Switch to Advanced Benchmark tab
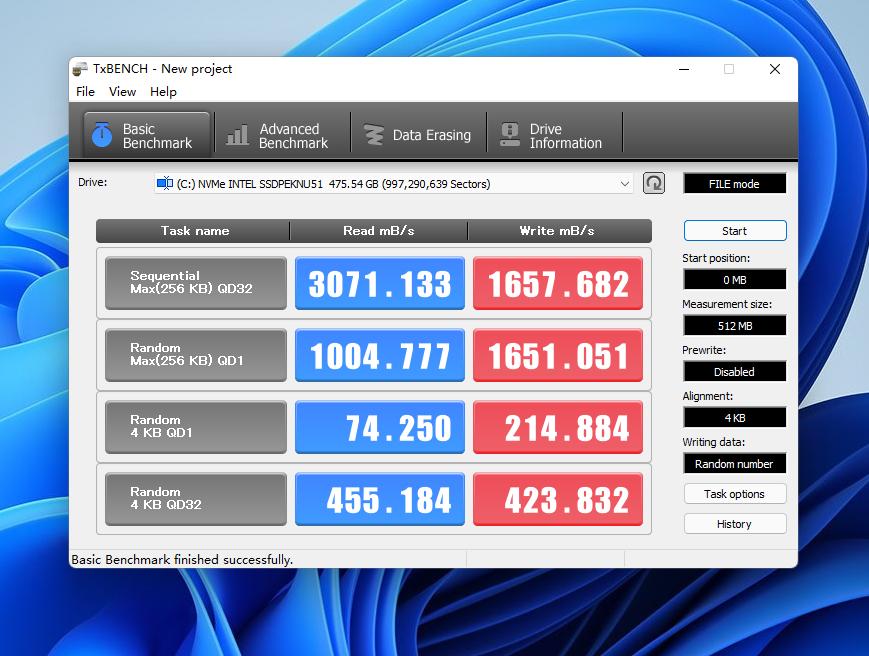 278,135
